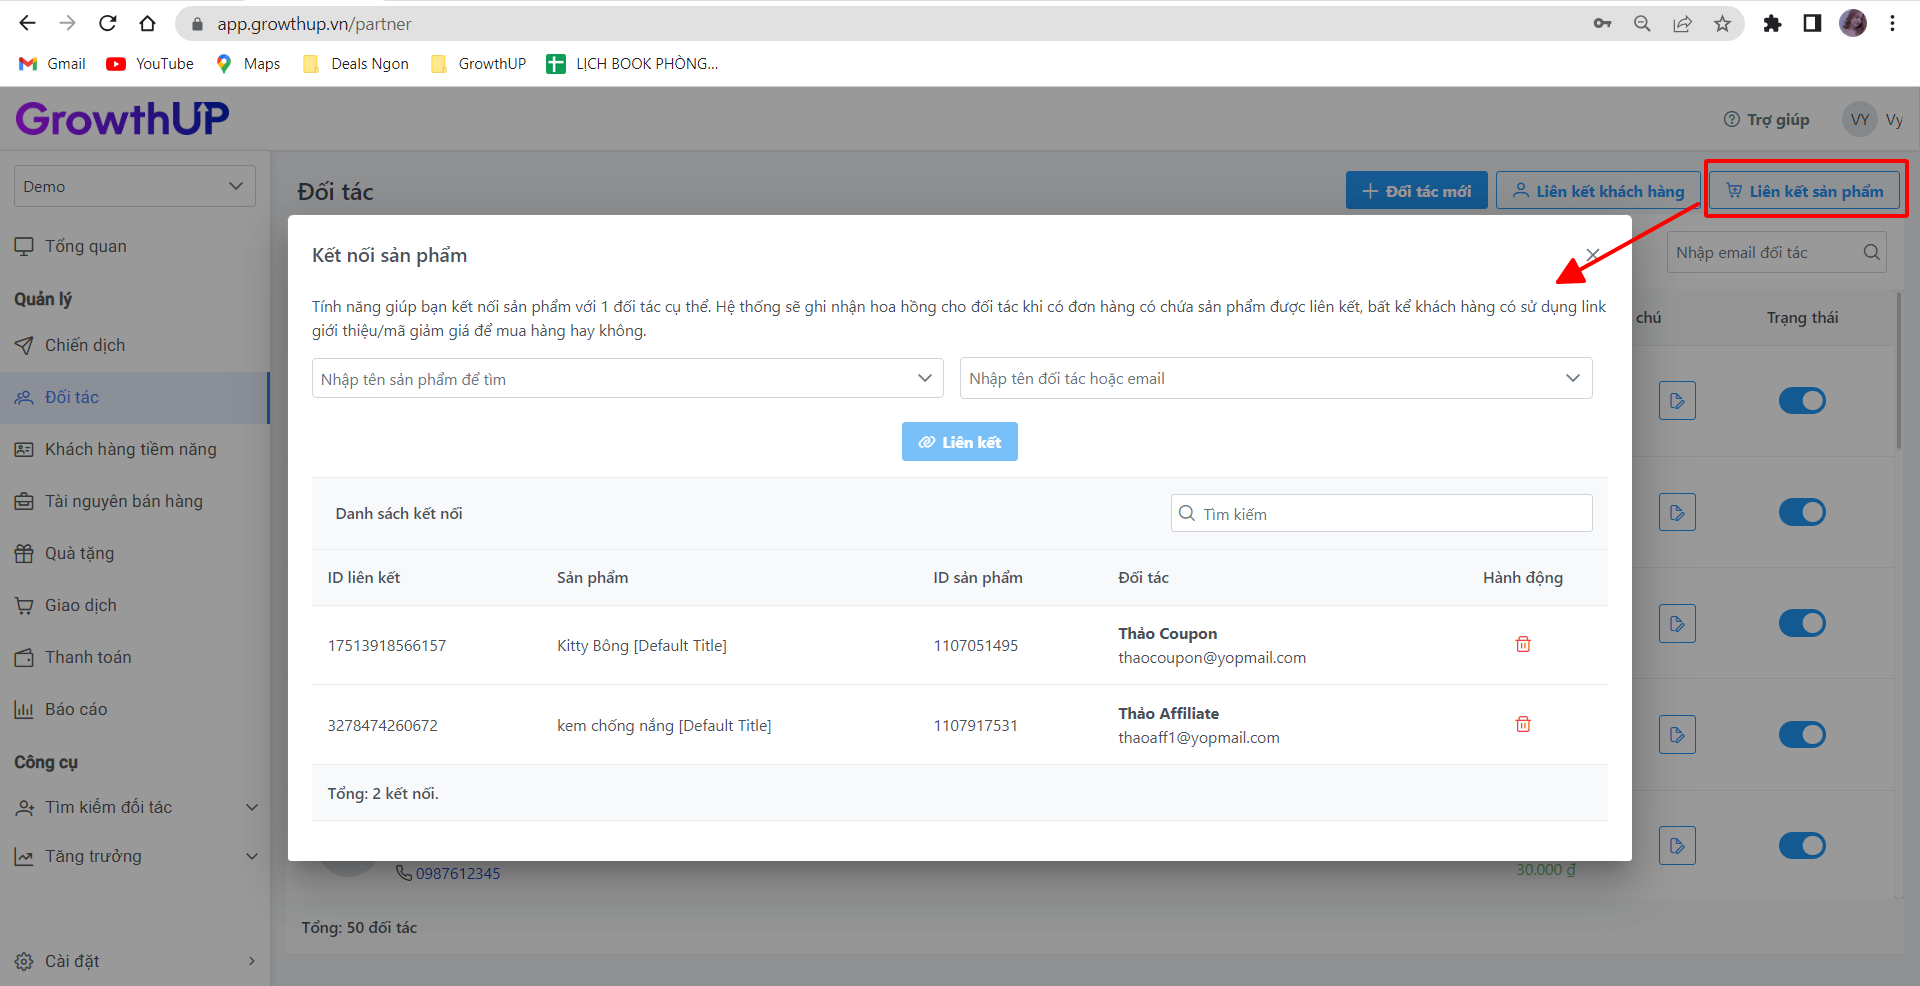This screenshot has width=1920, height=986.
Task: Toggle the second partner status switch
Action: 1801,512
